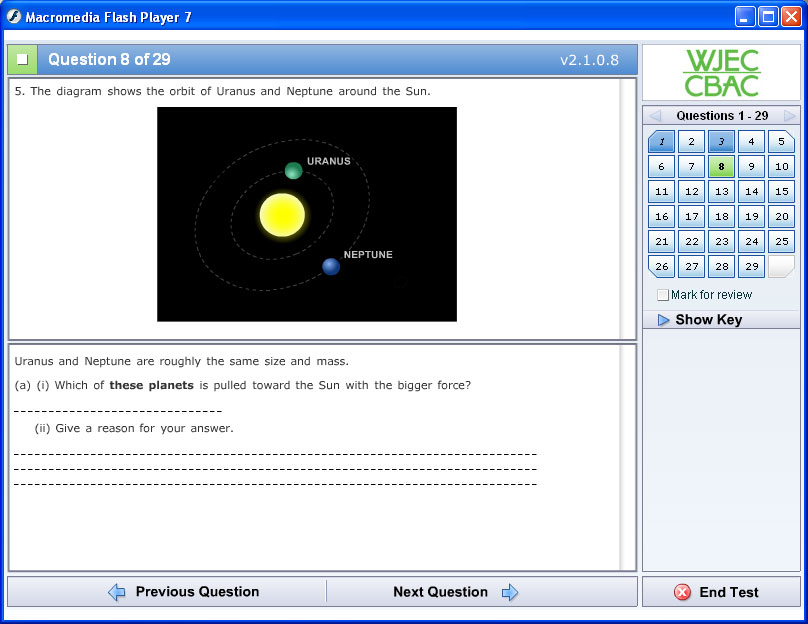808x624 pixels.
Task: Click the version label v2.1.0.8
Action: 590,60
